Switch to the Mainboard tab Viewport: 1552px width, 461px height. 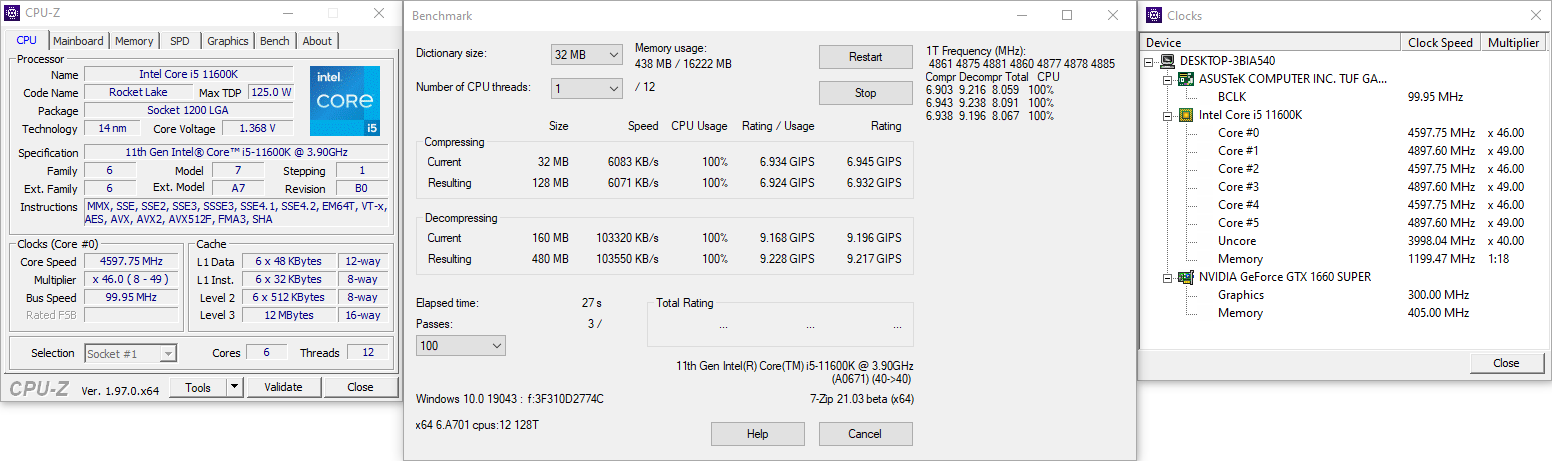(78, 41)
